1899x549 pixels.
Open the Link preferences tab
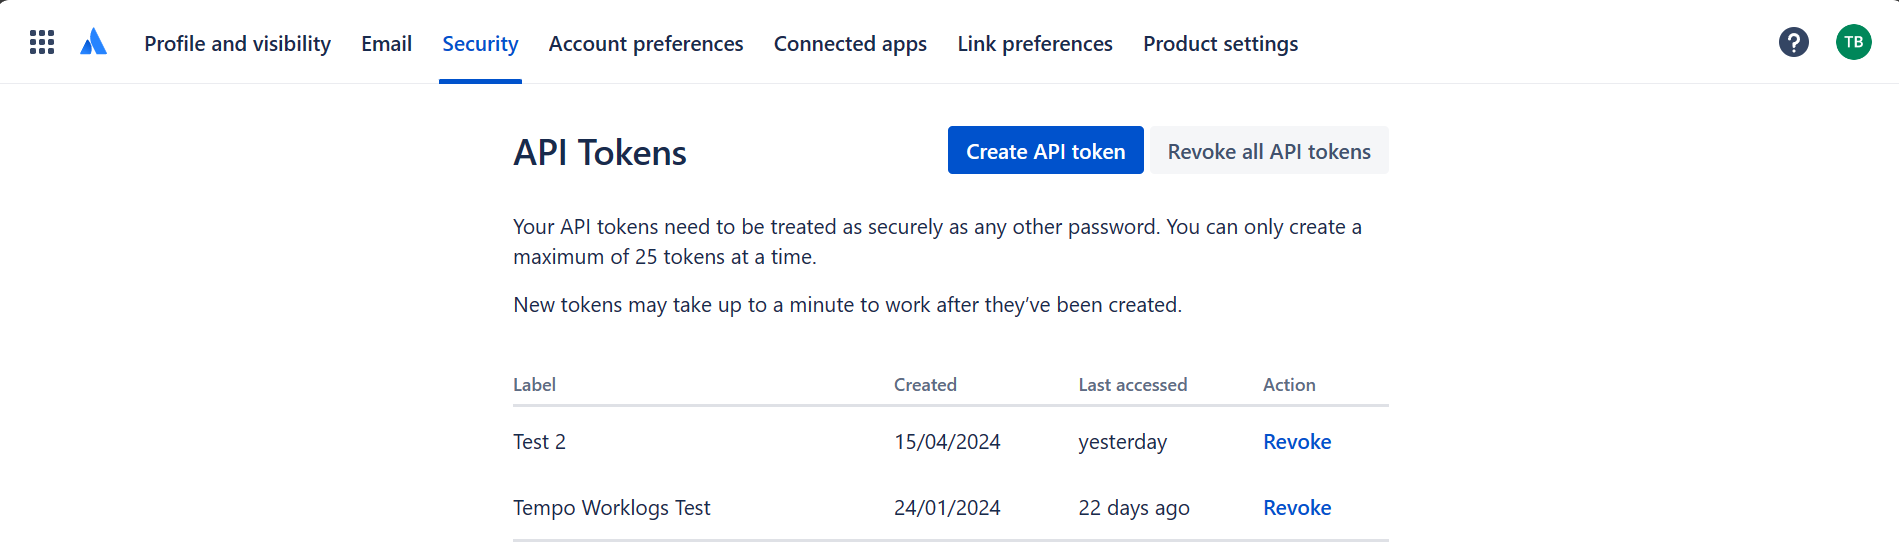tap(1034, 44)
